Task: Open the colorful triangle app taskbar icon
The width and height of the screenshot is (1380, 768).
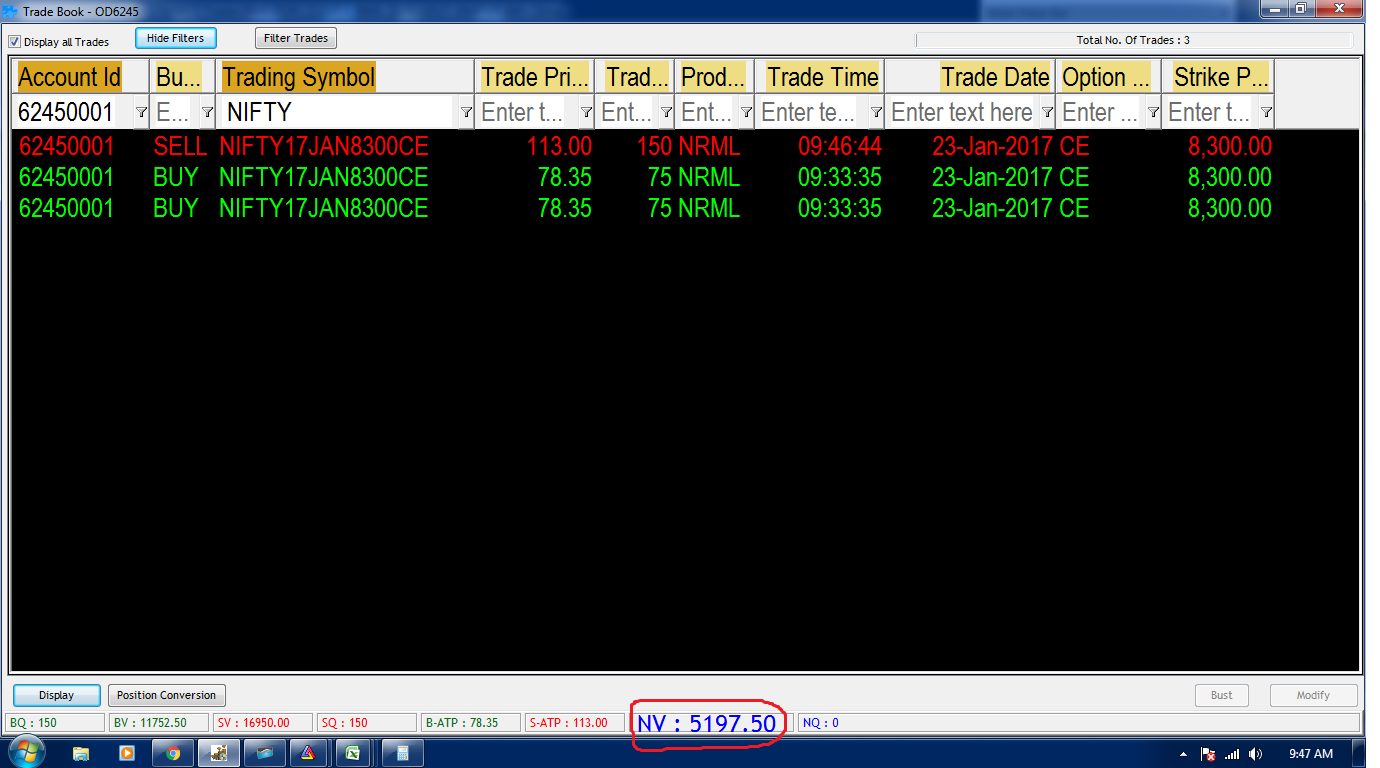Action: point(309,753)
